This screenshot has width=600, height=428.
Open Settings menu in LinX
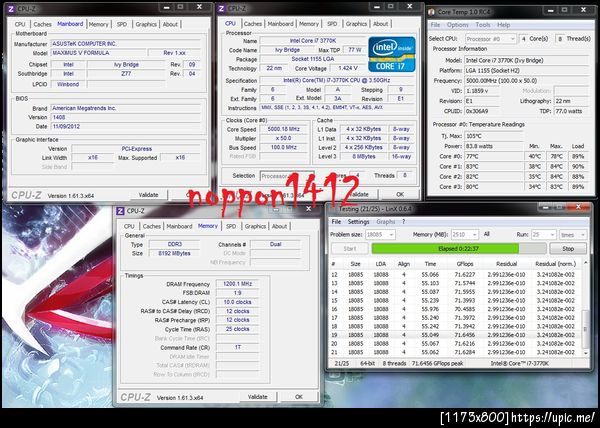click(x=358, y=222)
